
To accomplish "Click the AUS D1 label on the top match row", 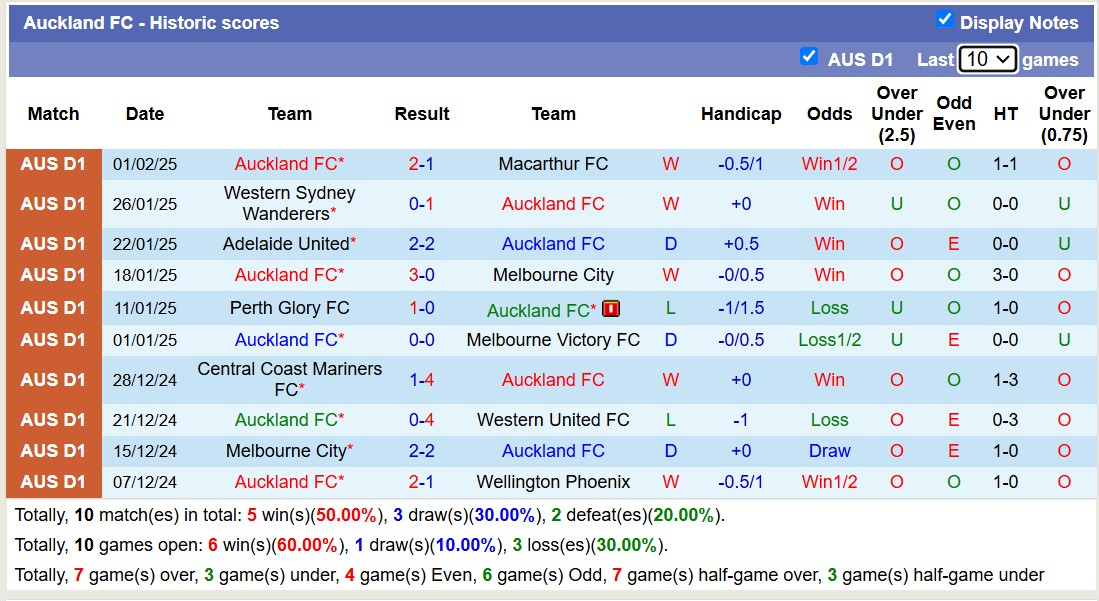I will (x=52, y=164).
